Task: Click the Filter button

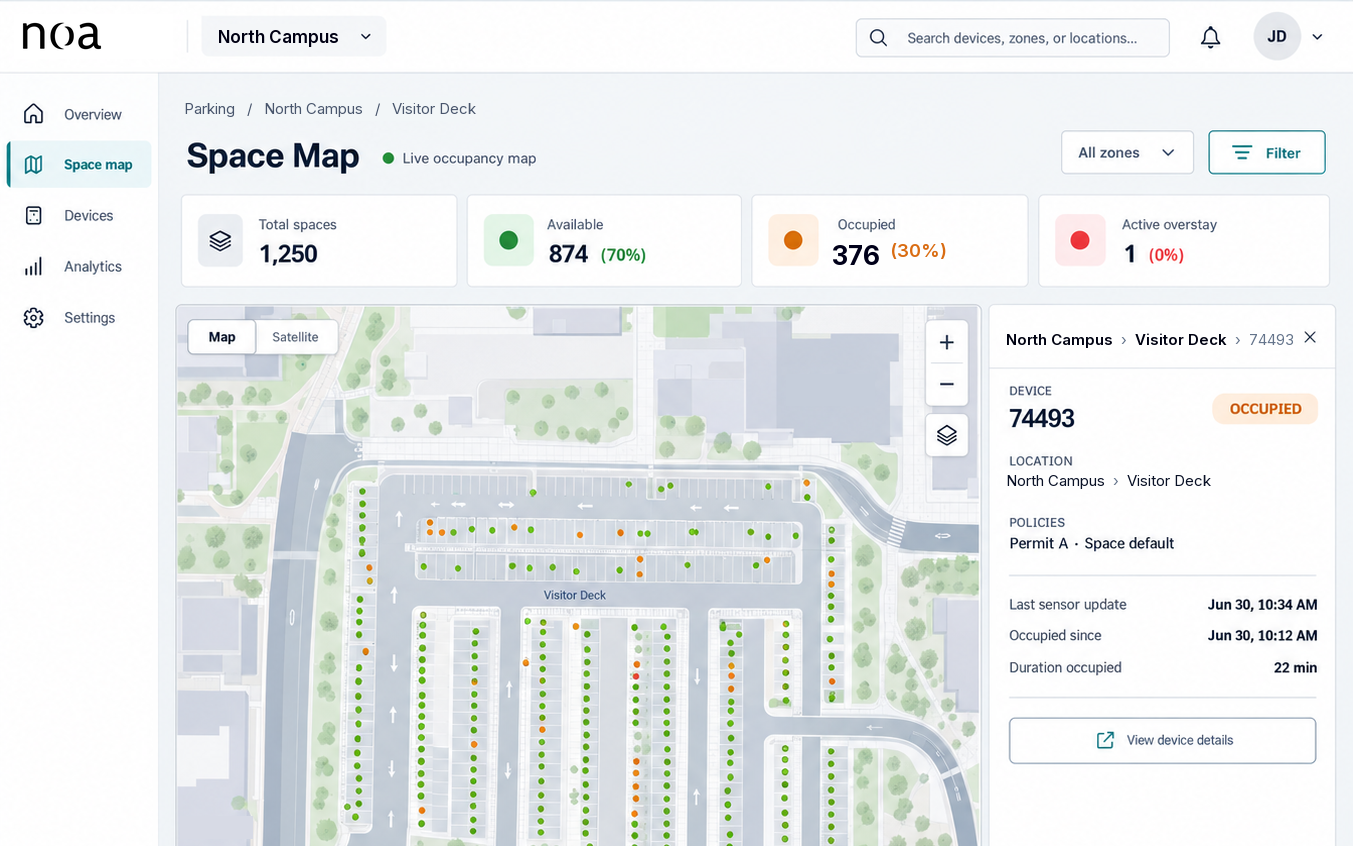Action: [1267, 153]
